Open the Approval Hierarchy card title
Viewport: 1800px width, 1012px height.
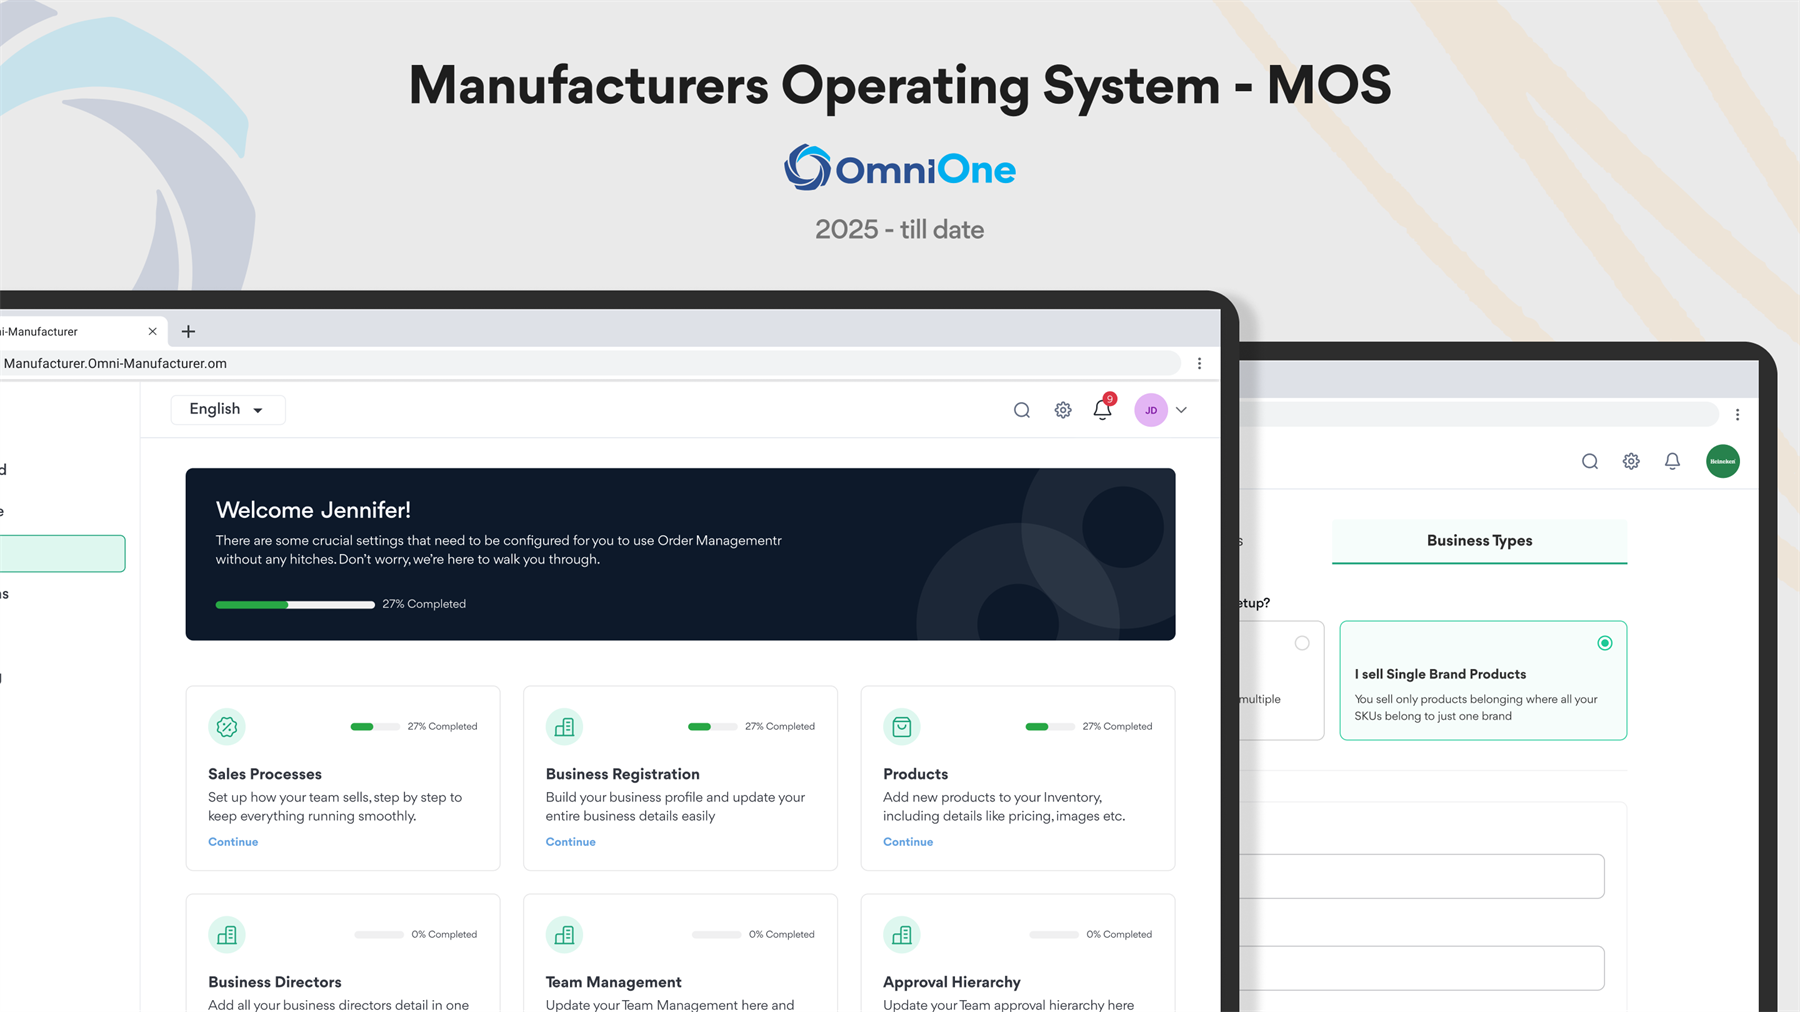tap(952, 982)
